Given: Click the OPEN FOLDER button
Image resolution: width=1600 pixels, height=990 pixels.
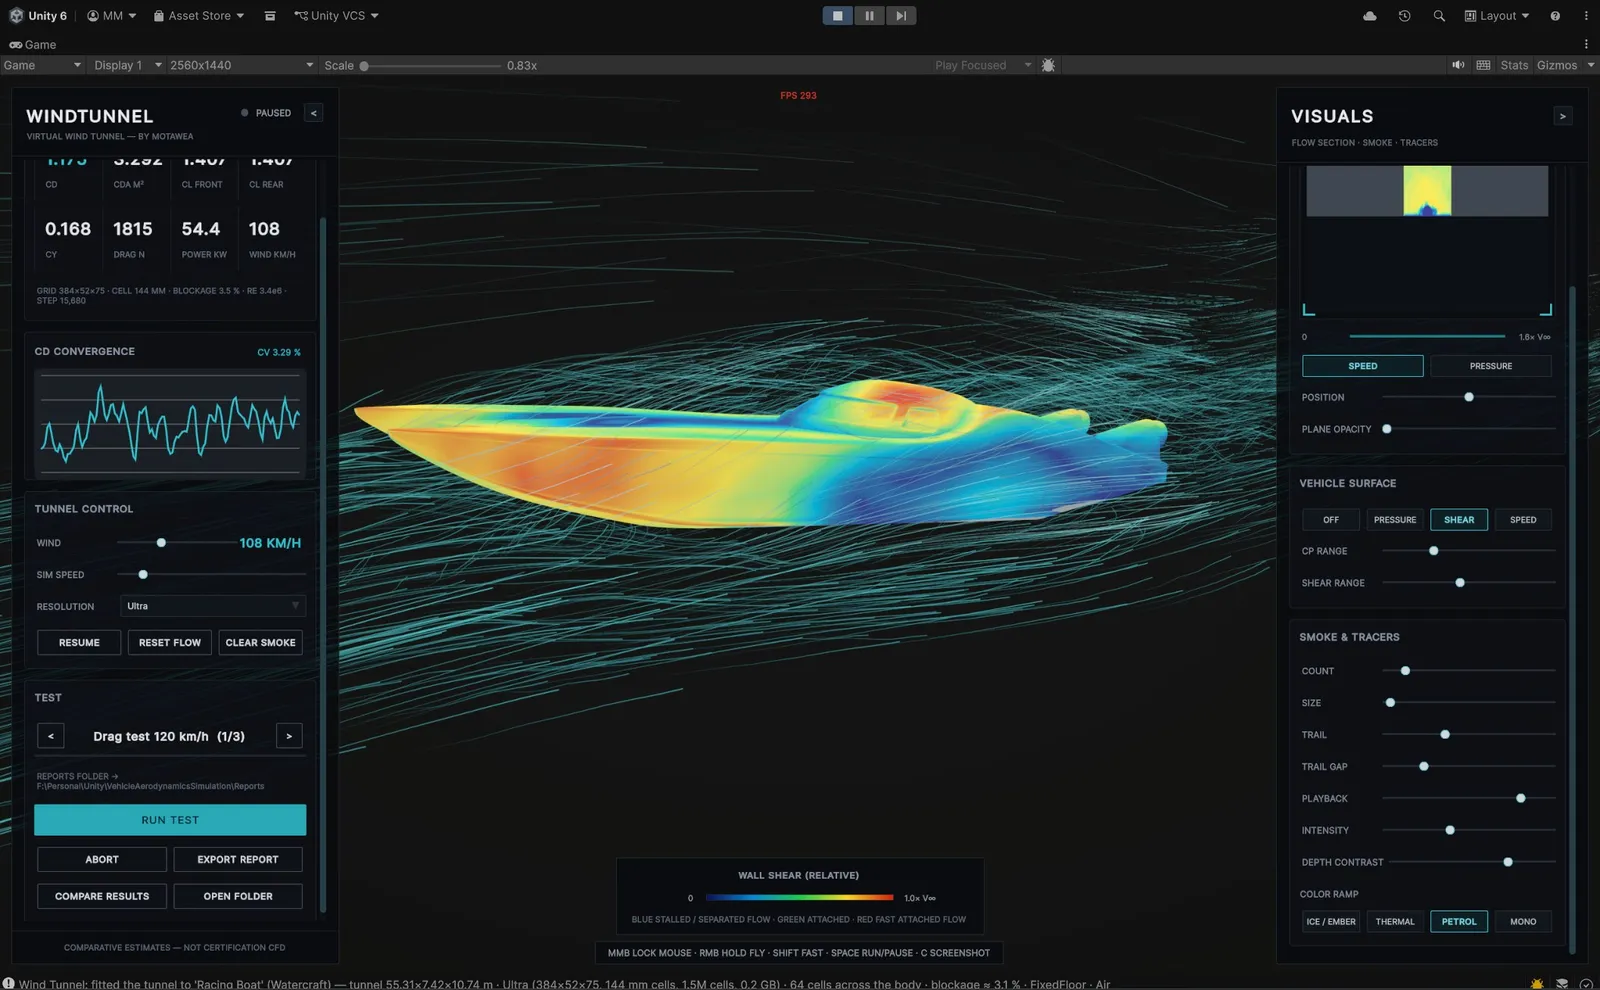Looking at the screenshot, I should coord(238,897).
